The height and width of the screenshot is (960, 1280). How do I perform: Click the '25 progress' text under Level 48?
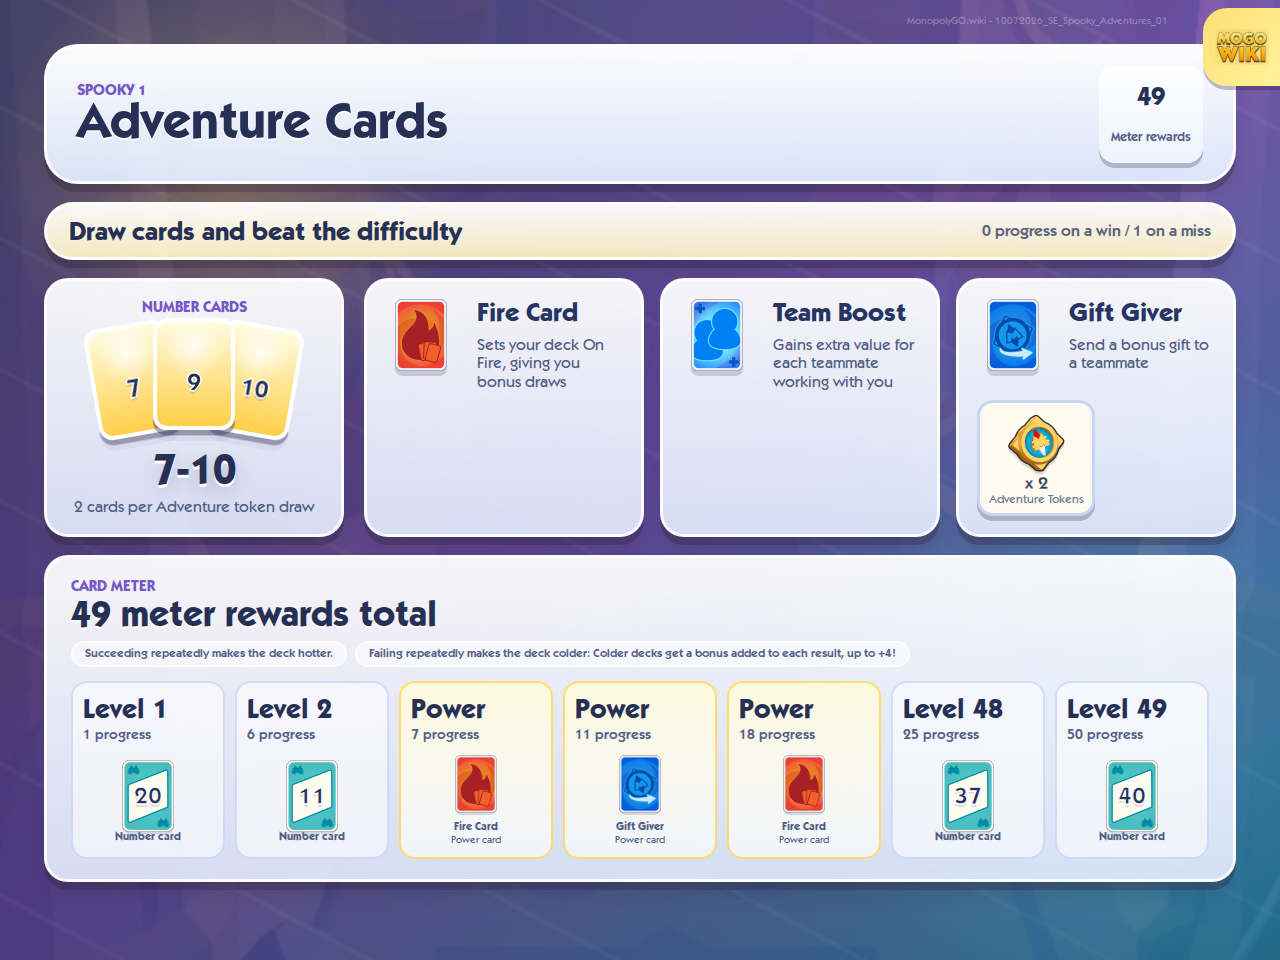coord(941,735)
